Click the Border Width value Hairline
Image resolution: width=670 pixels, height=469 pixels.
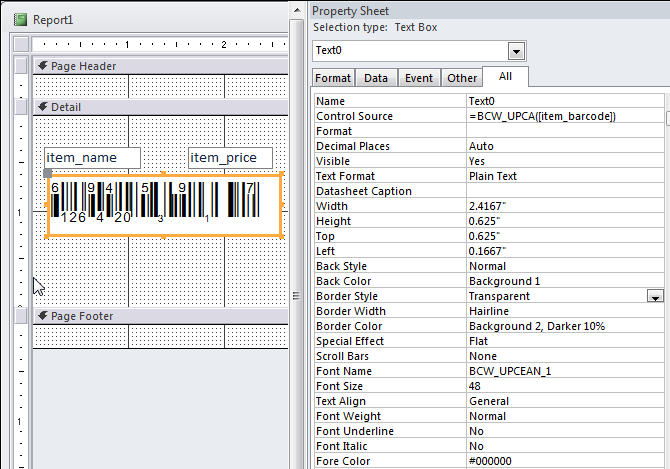coord(565,311)
